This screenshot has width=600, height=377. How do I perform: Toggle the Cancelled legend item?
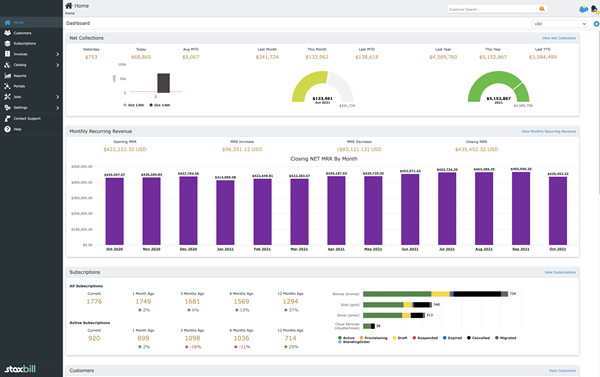(x=478, y=338)
